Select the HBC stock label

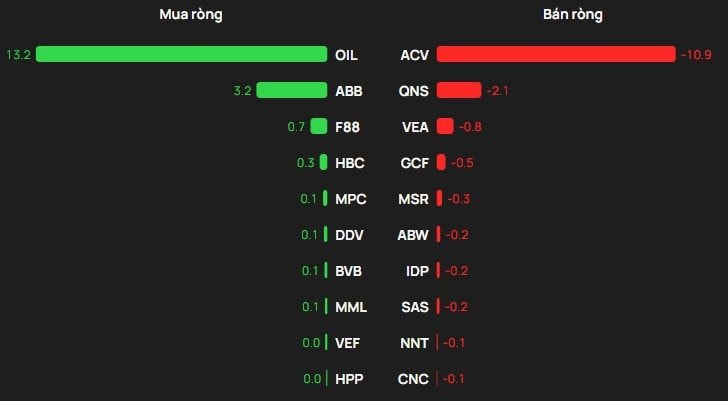point(349,163)
